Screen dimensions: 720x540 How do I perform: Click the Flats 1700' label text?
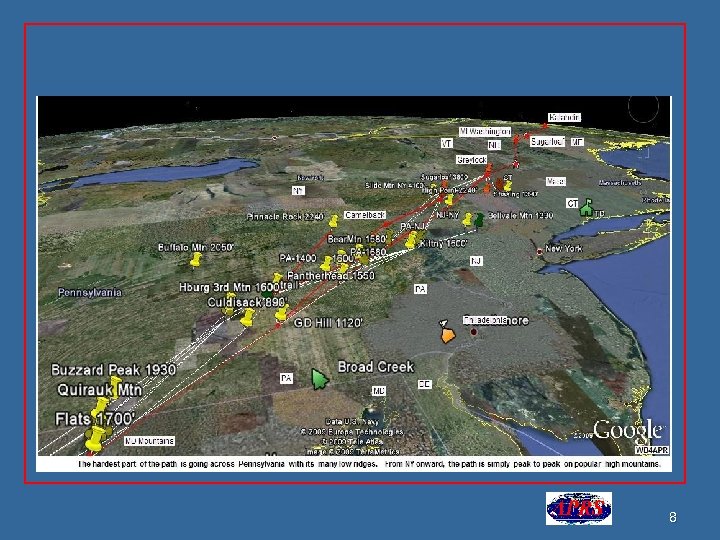click(95, 419)
